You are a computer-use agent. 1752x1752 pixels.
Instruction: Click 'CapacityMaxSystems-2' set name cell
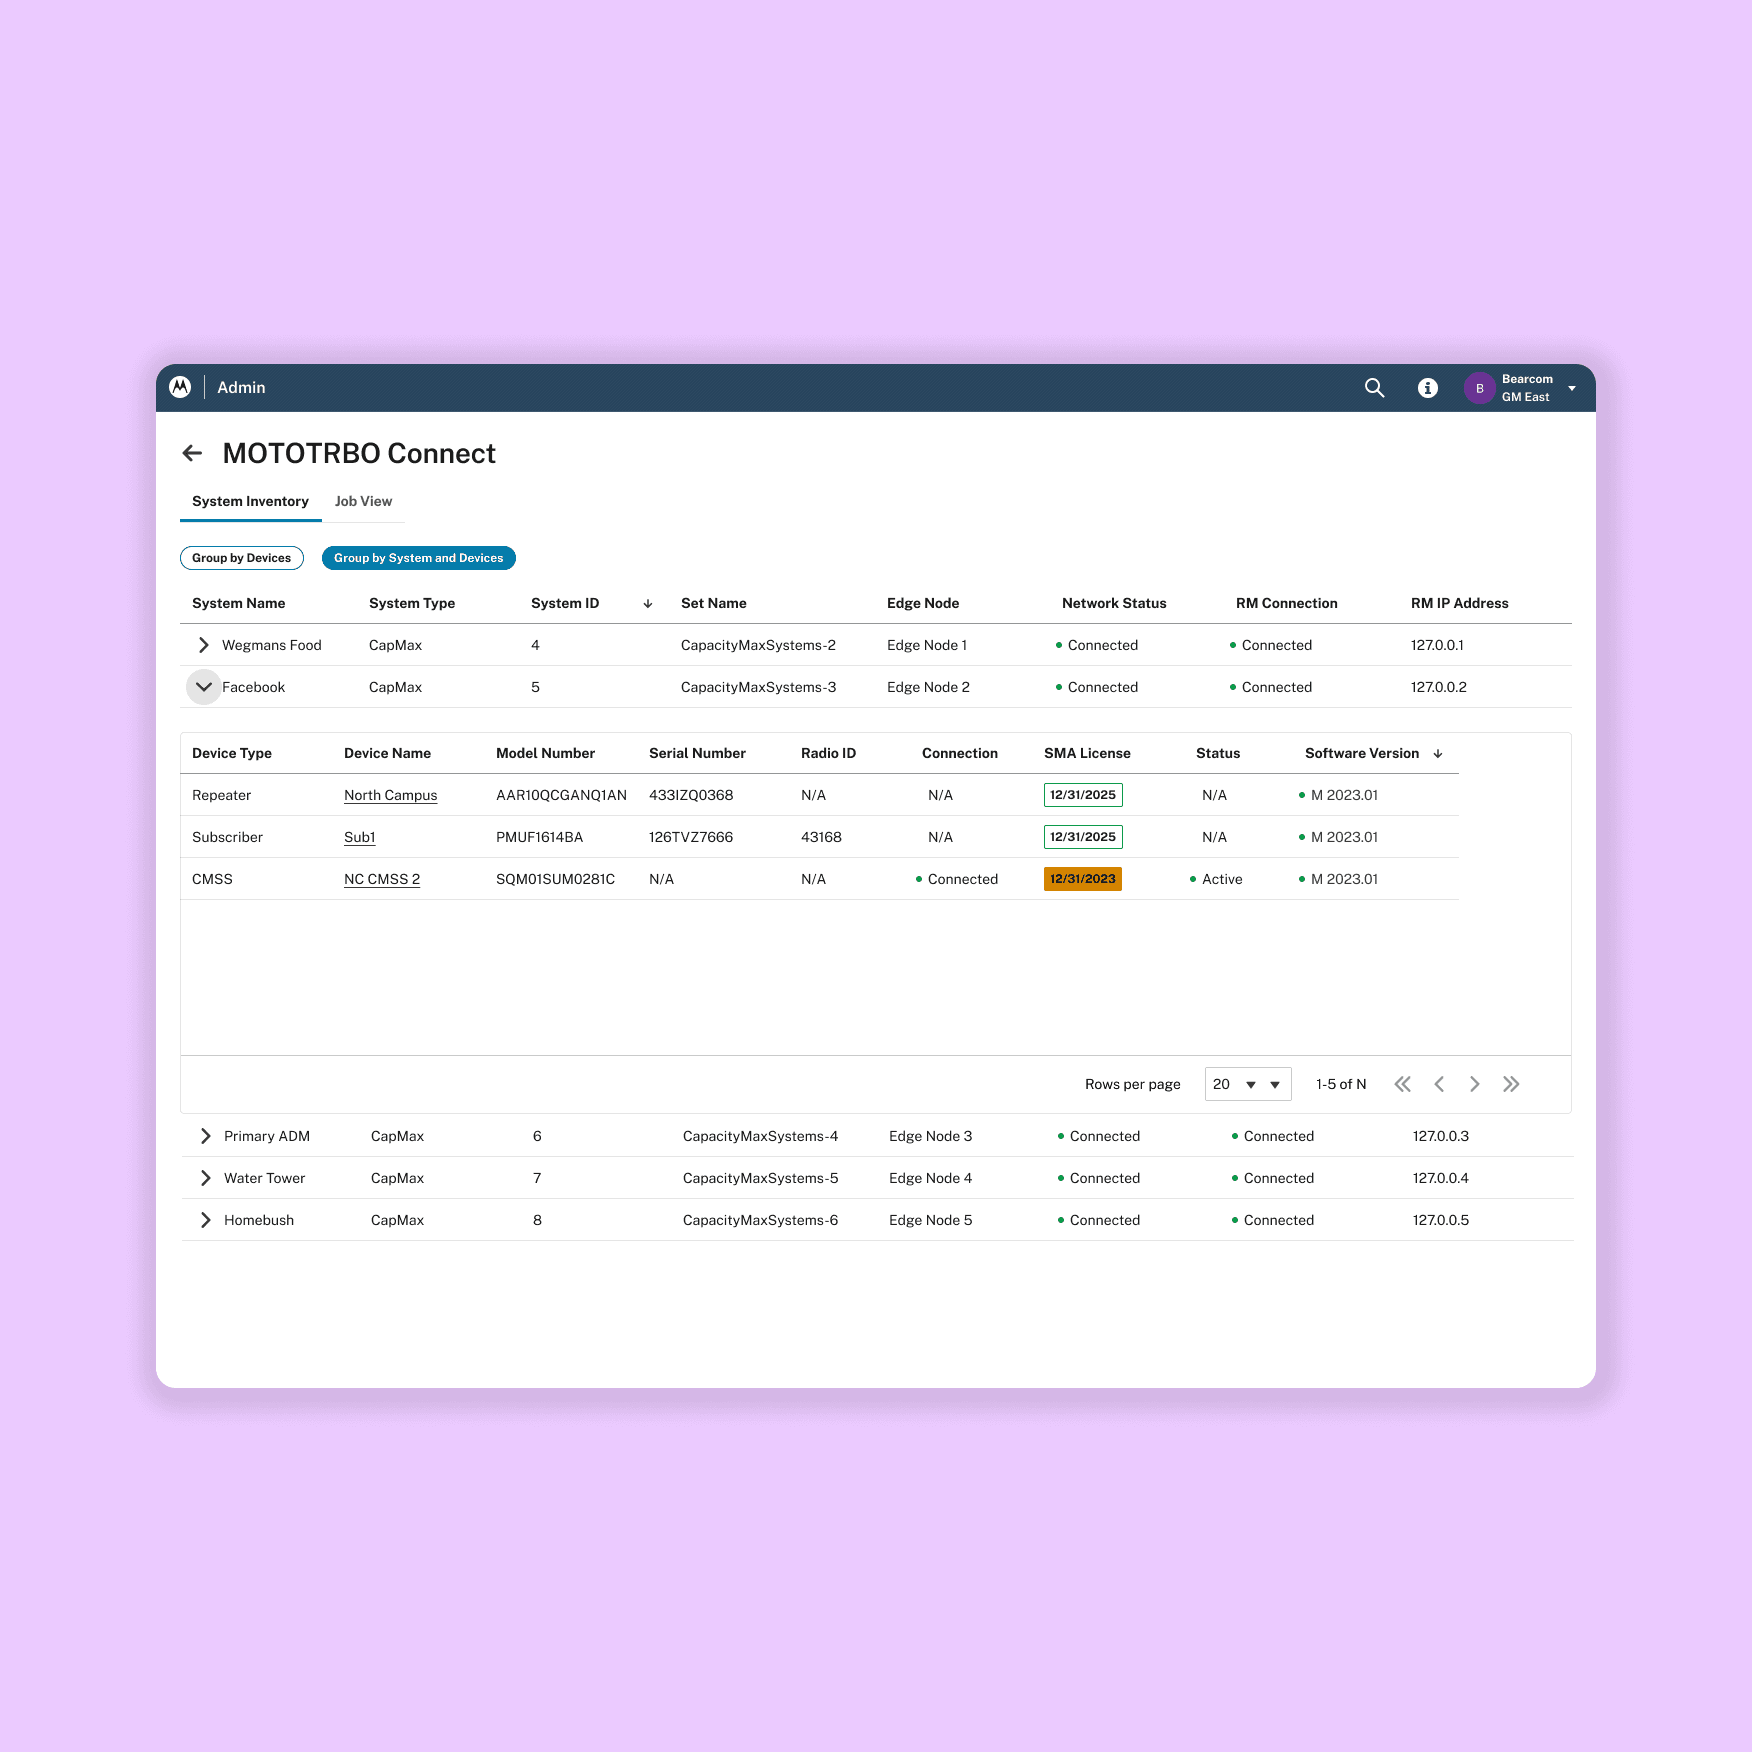[x=758, y=646]
